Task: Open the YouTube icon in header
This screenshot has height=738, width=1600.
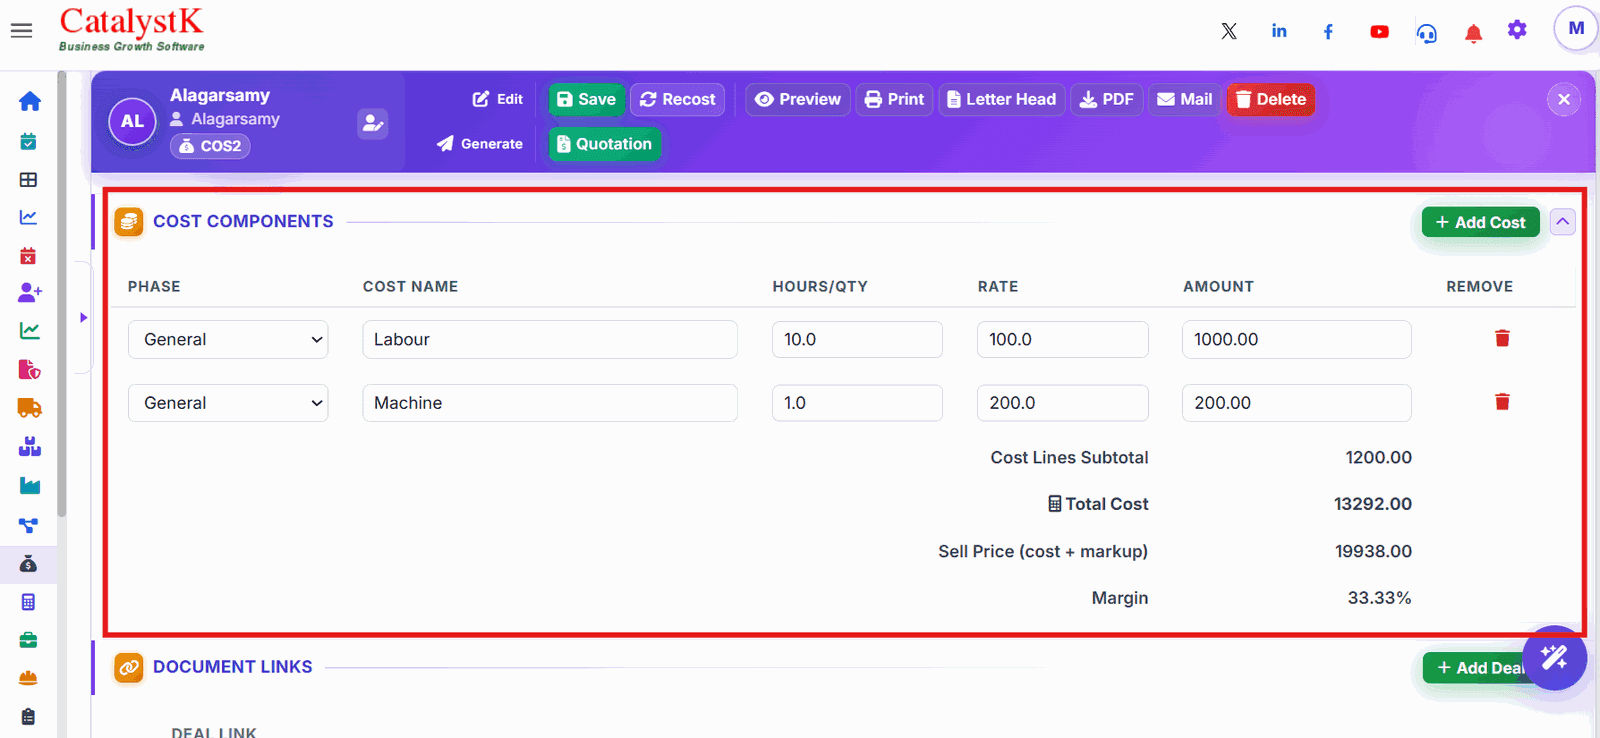Action: [1379, 32]
